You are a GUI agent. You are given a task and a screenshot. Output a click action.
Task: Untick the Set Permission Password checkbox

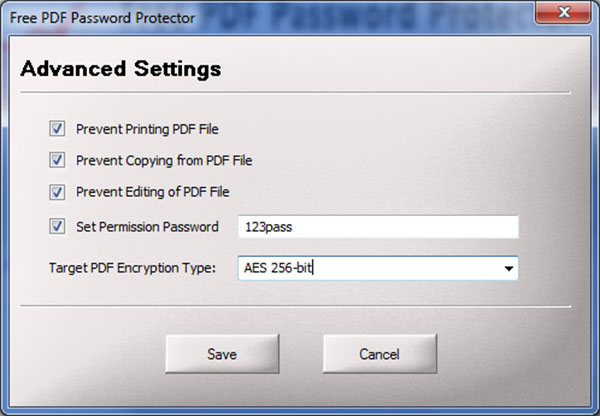point(57,227)
